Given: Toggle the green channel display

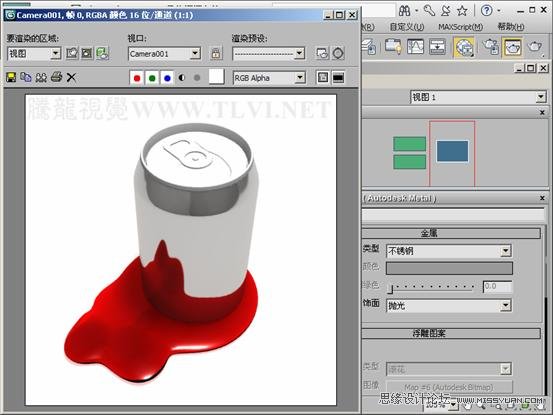Looking at the screenshot, I should tap(152, 78).
